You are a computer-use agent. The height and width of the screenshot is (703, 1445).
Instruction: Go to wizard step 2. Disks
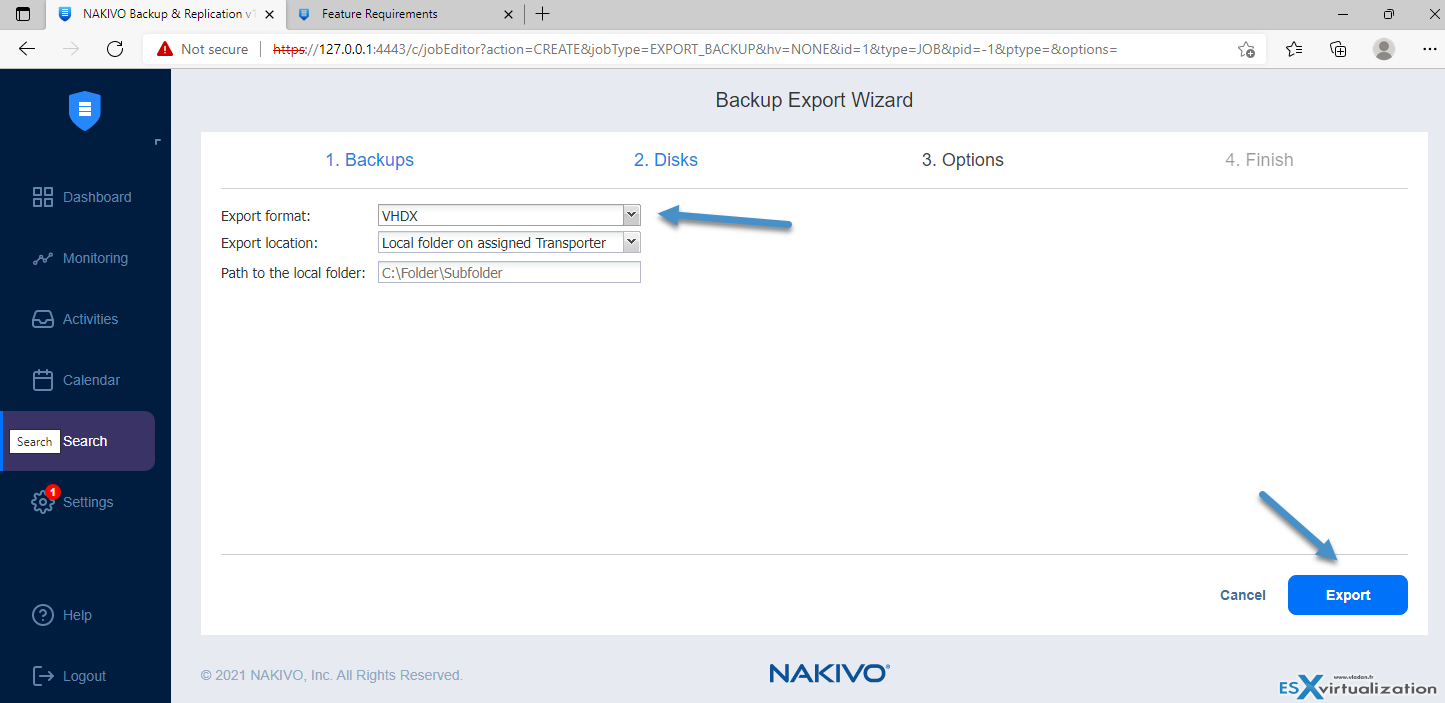[x=666, y=160]
